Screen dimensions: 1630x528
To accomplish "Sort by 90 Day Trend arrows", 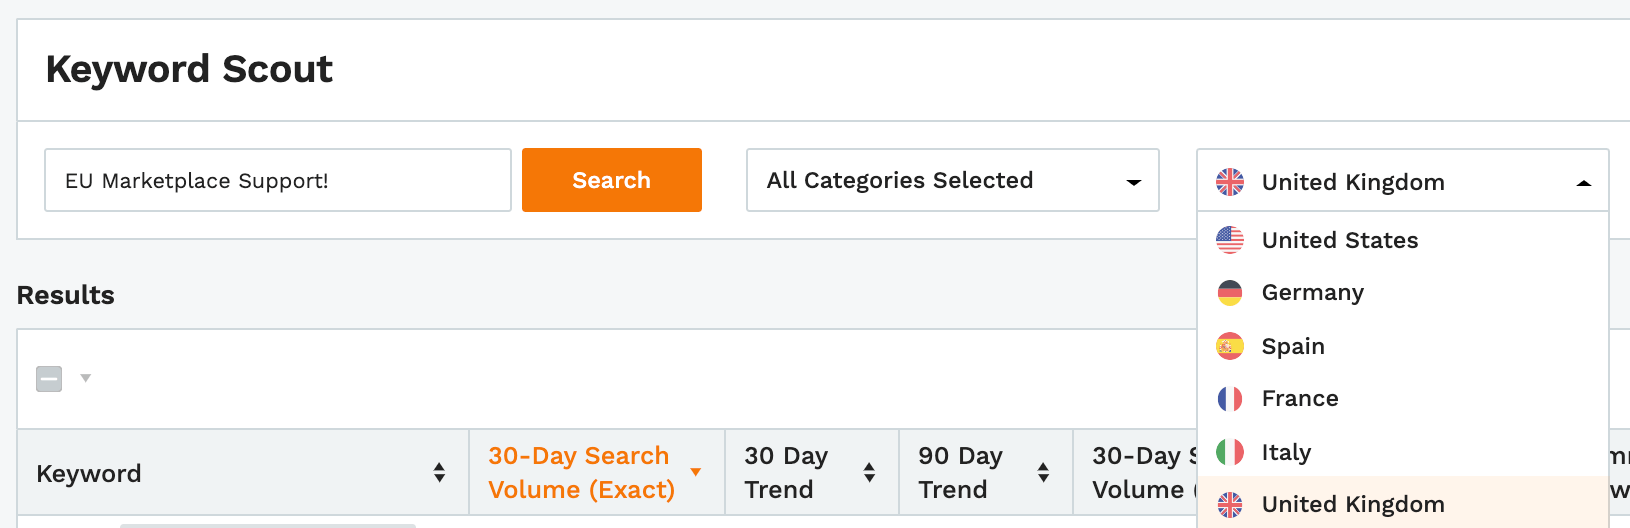I will coord(1043,473).
